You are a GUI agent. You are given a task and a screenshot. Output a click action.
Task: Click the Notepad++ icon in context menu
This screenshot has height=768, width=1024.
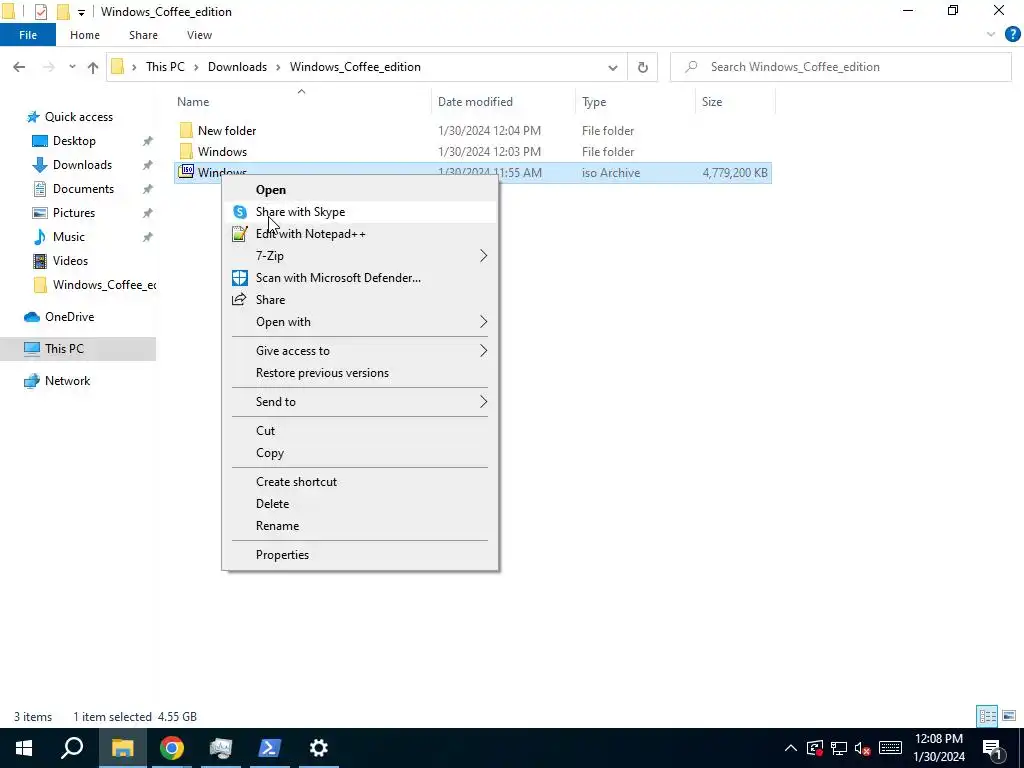tap(240, 234)
